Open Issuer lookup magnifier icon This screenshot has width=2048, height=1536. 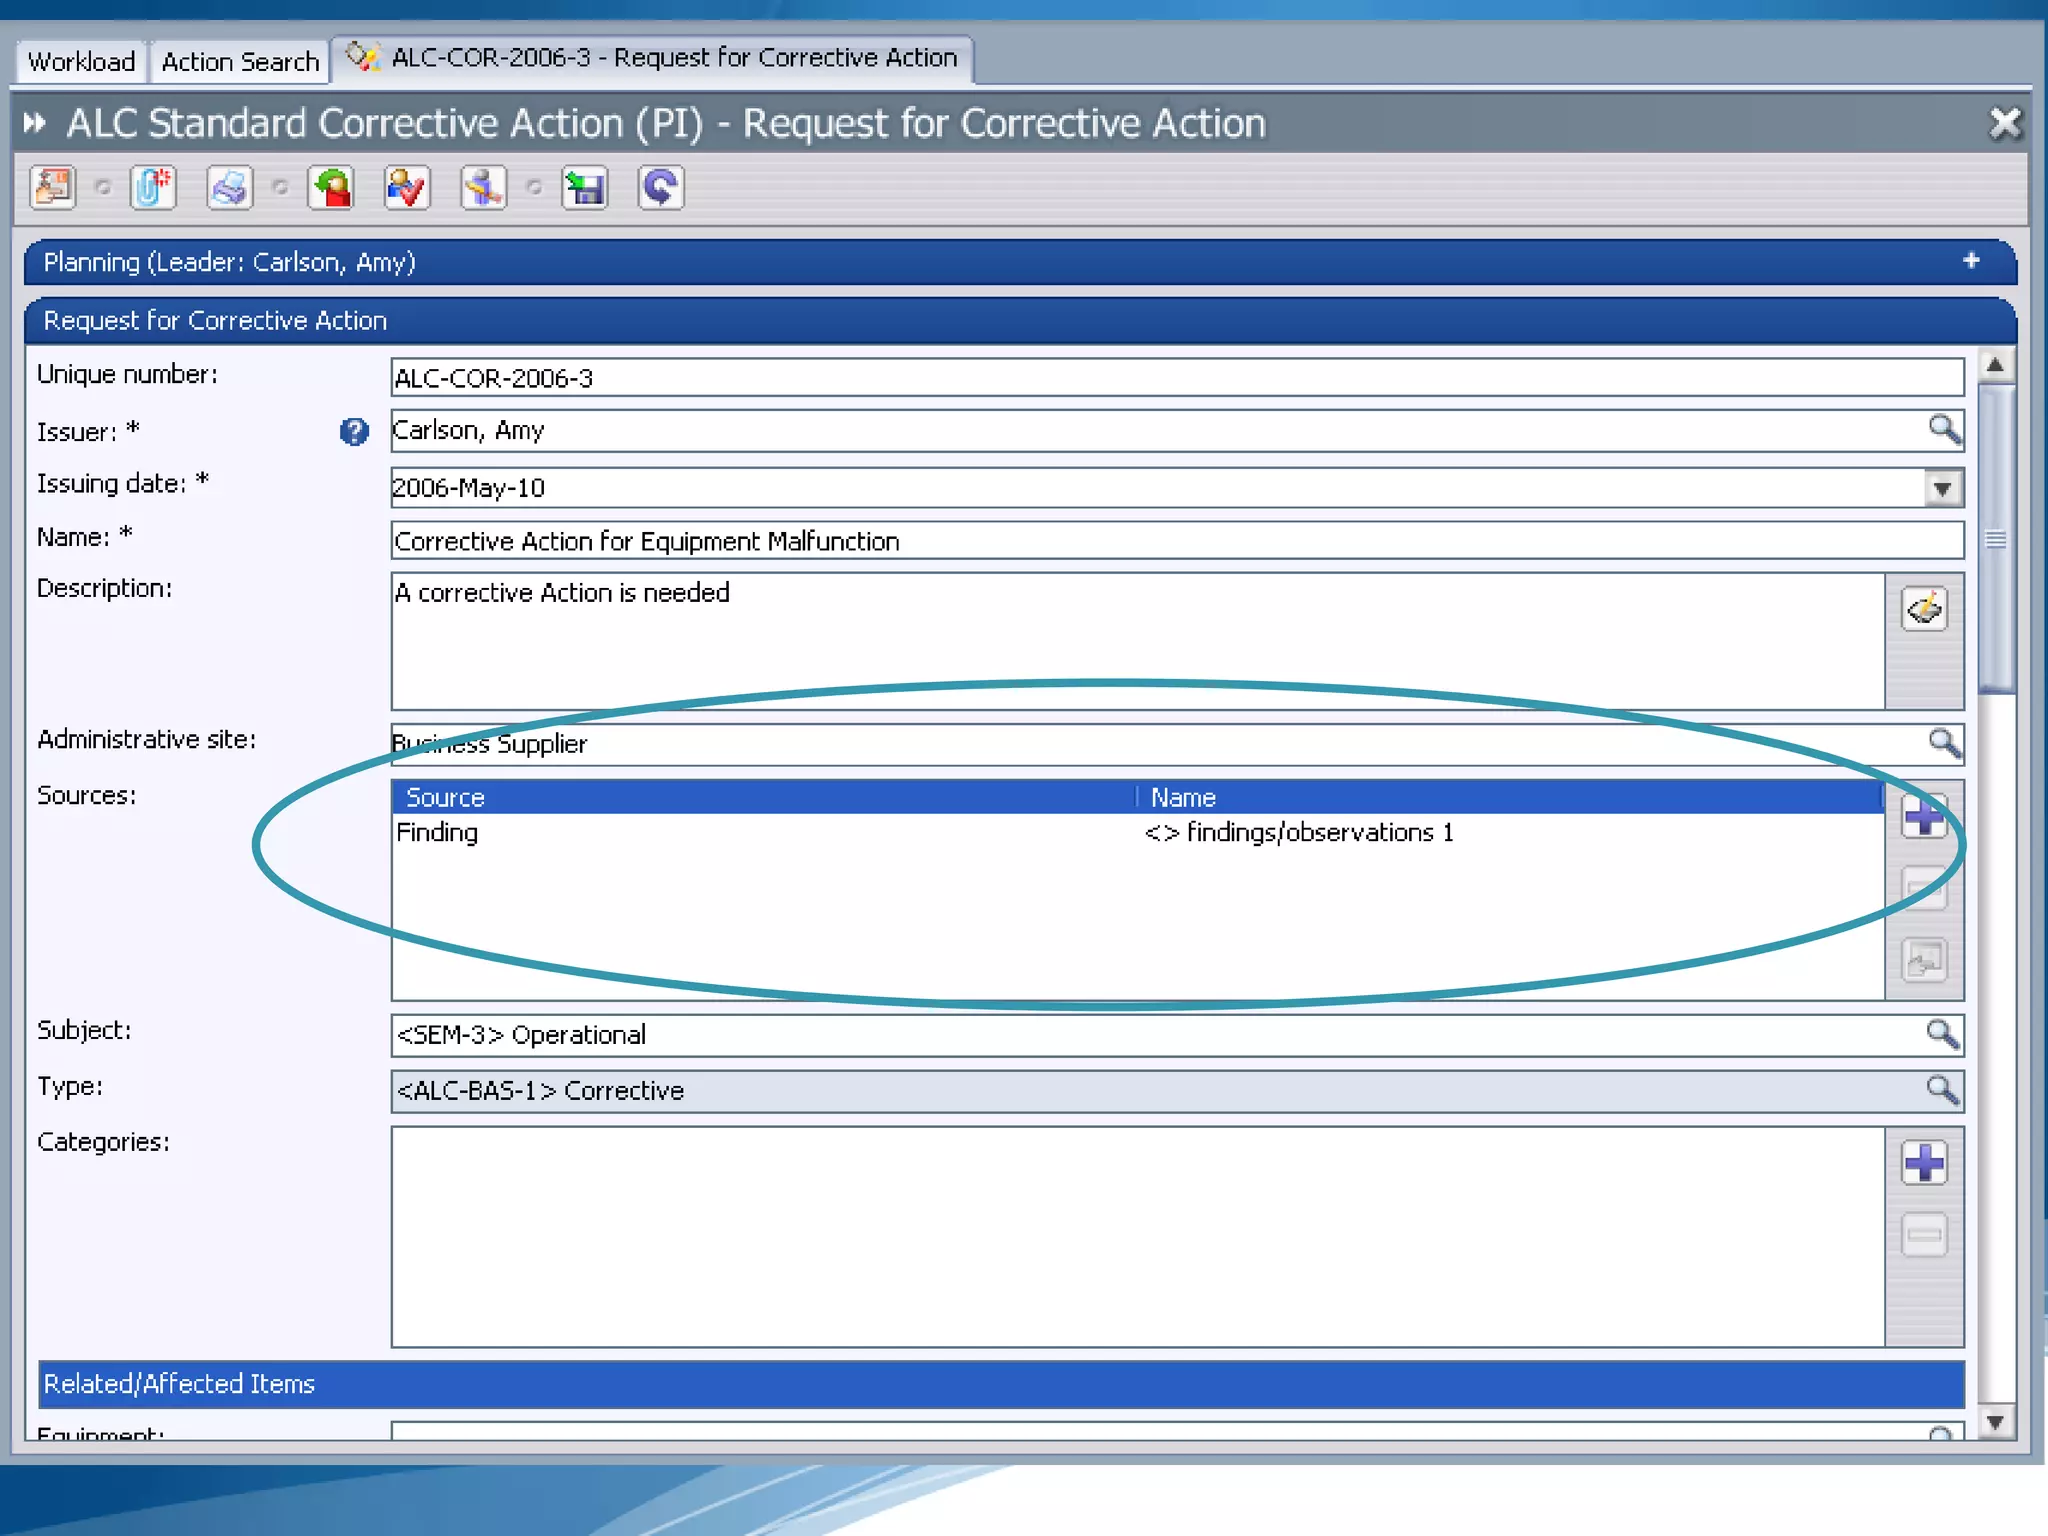pos(1943,430)
